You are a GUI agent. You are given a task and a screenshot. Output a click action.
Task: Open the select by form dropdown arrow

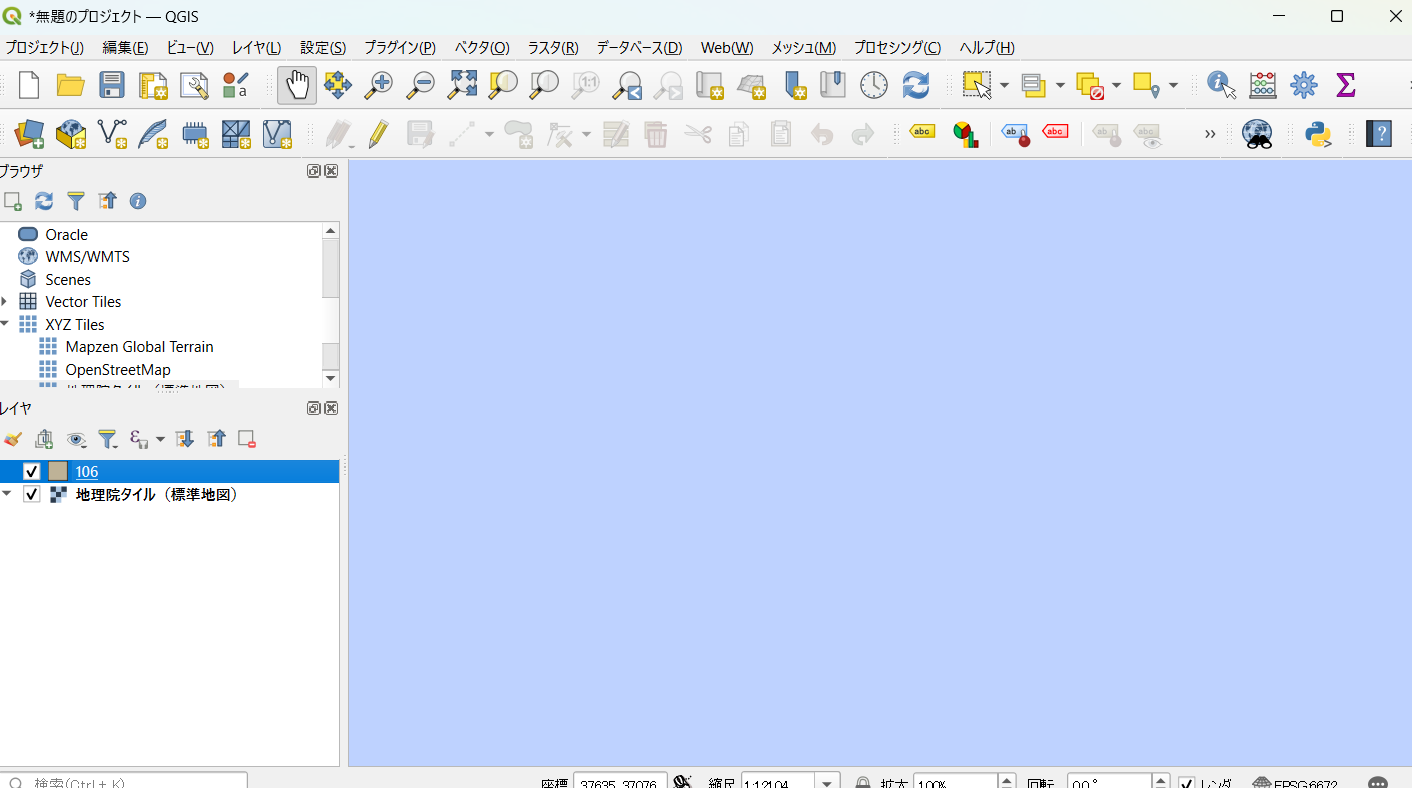[x=1059, y=86]
